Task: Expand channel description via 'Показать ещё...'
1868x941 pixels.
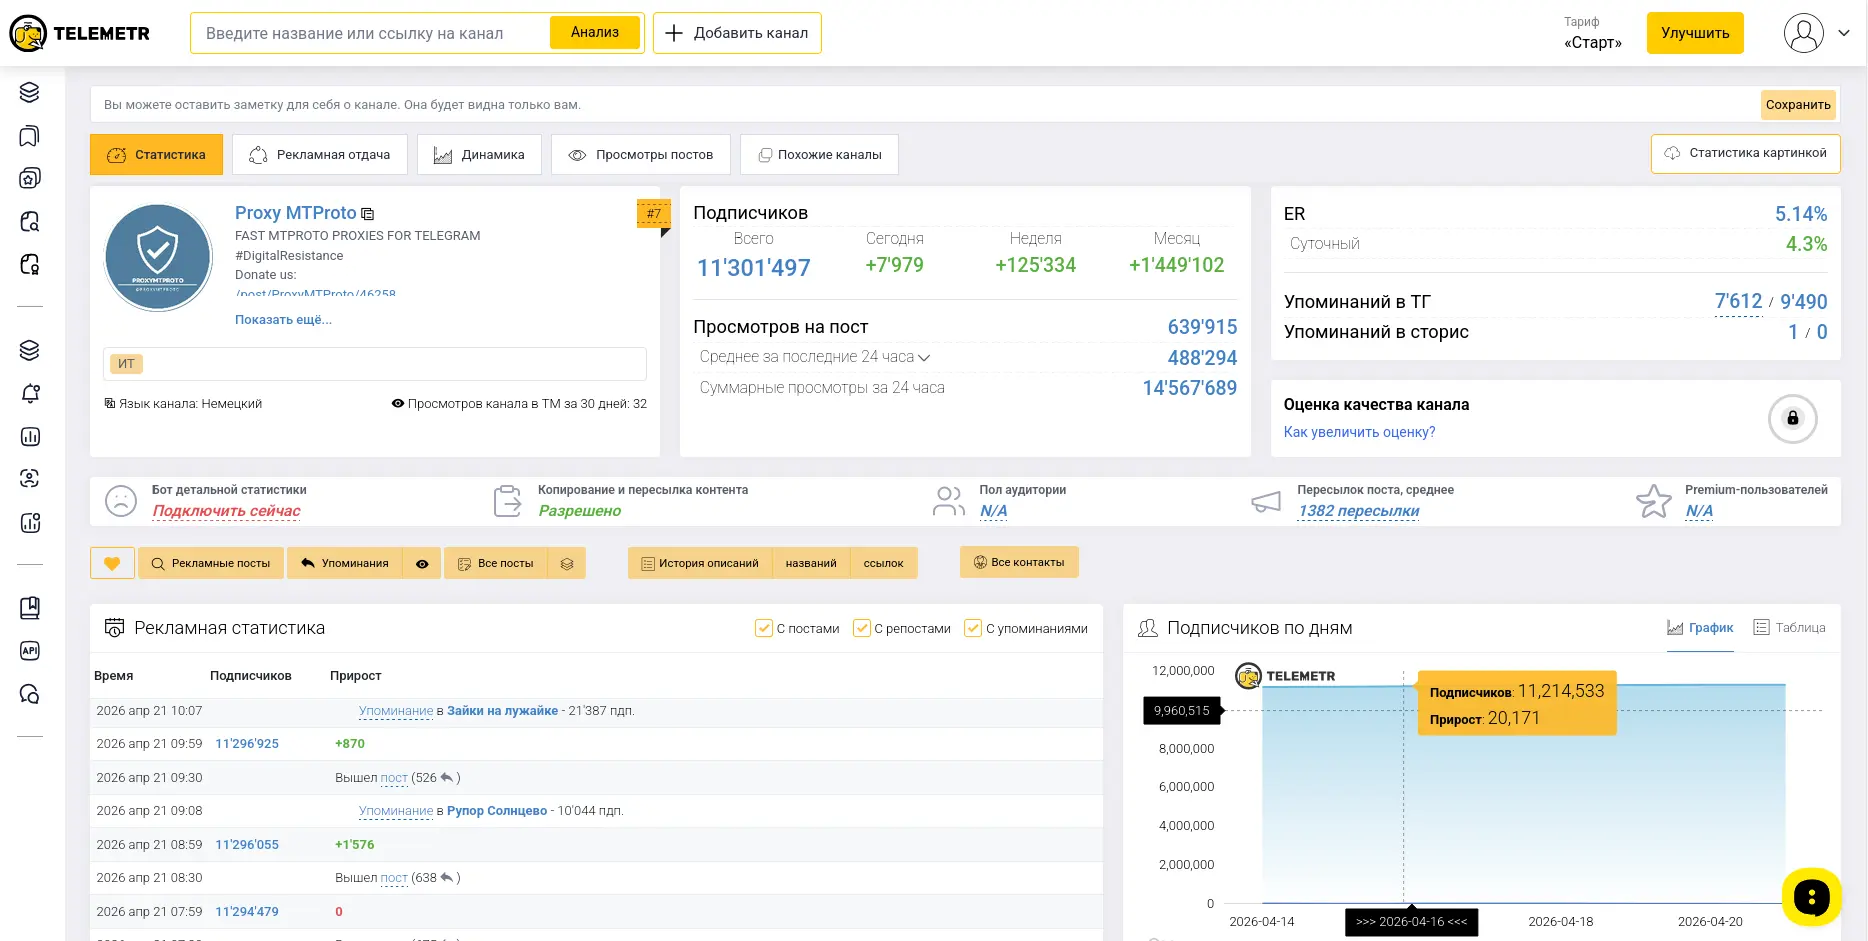Action: [283, 319]
